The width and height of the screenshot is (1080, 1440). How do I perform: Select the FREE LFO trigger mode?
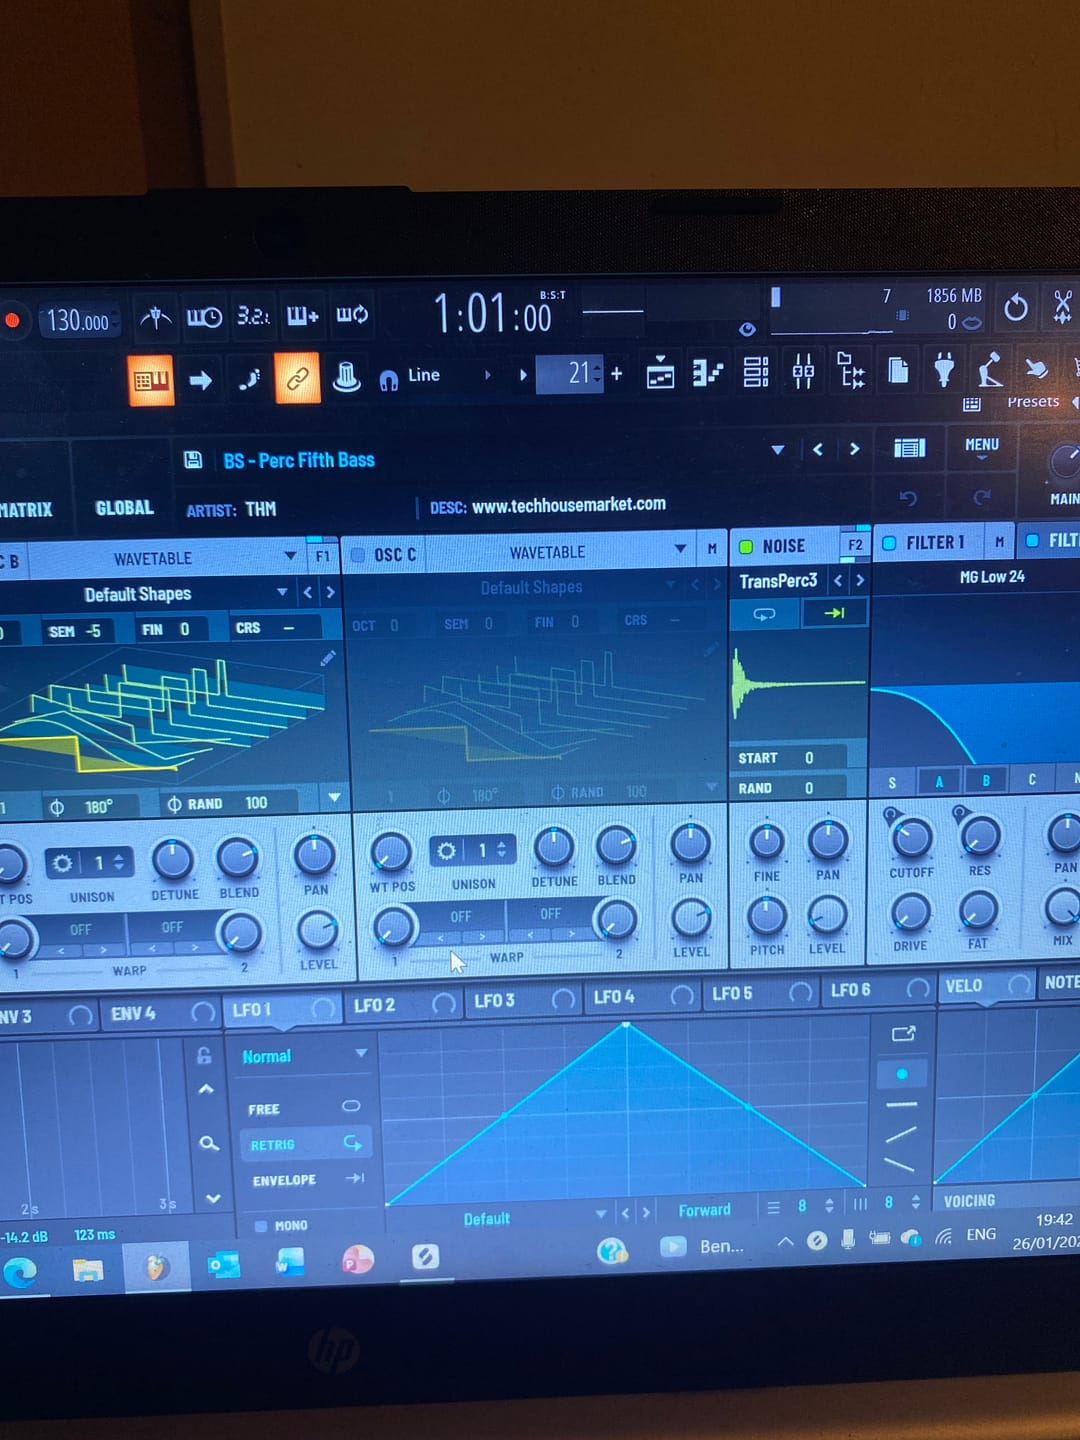[x=304, y=1108]
